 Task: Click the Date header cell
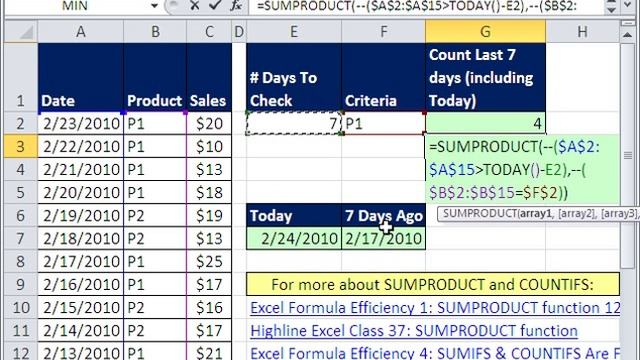click(x=80, y=77)
